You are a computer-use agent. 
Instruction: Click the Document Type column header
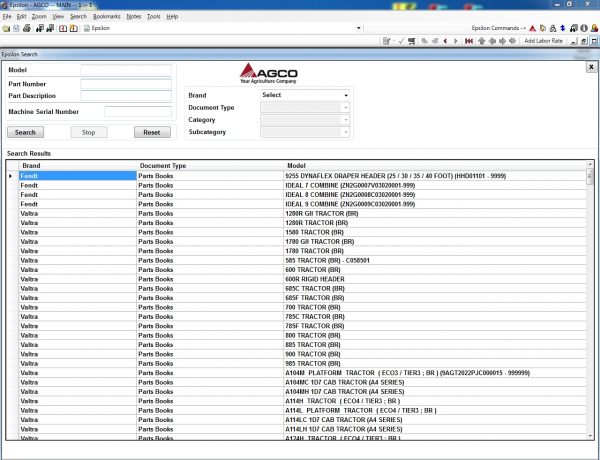210,166
